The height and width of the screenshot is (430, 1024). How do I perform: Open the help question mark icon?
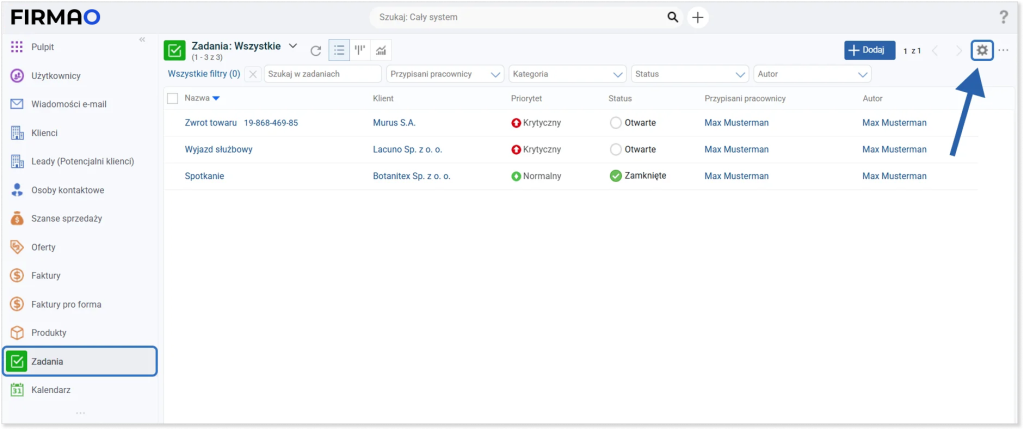[x=1003, y=18]
